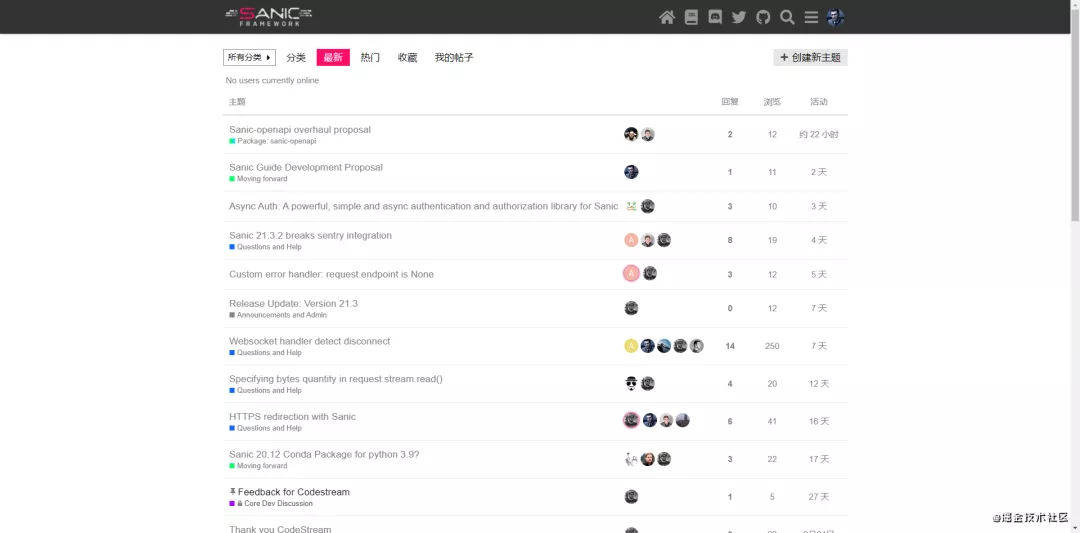1080x533 pixels.
Task: Click poster avatar on Sanic Guide topic
Action: [x=631, y=172]
